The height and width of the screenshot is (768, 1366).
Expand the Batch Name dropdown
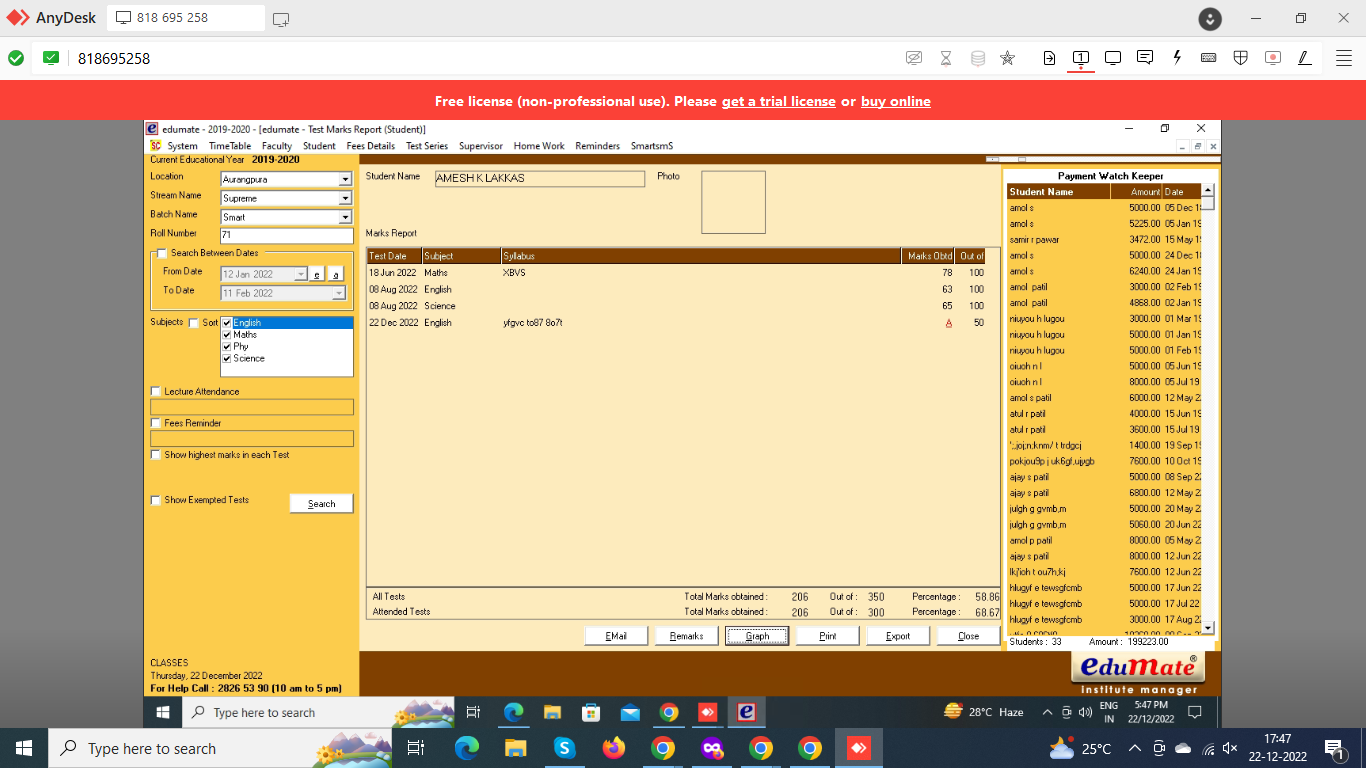(x=345, y=218)
